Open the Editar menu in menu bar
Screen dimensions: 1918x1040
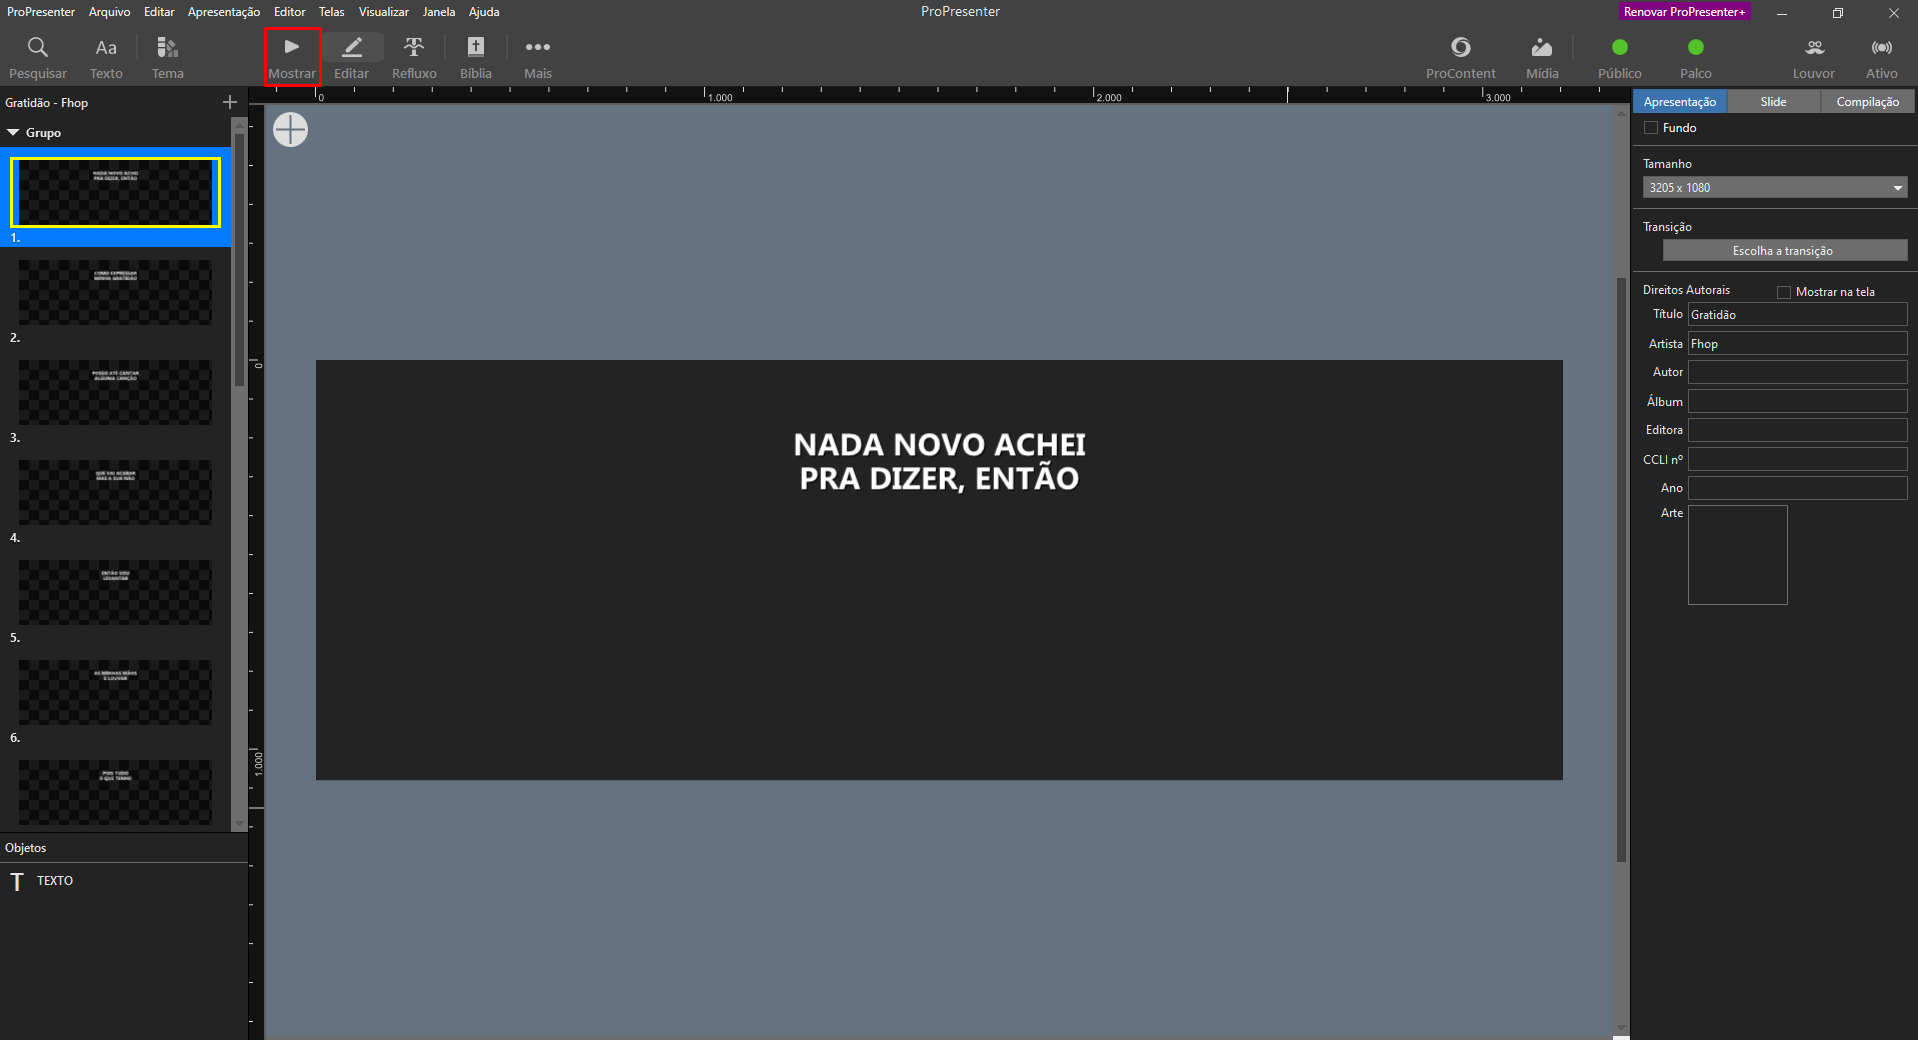(x=159, y=12)
